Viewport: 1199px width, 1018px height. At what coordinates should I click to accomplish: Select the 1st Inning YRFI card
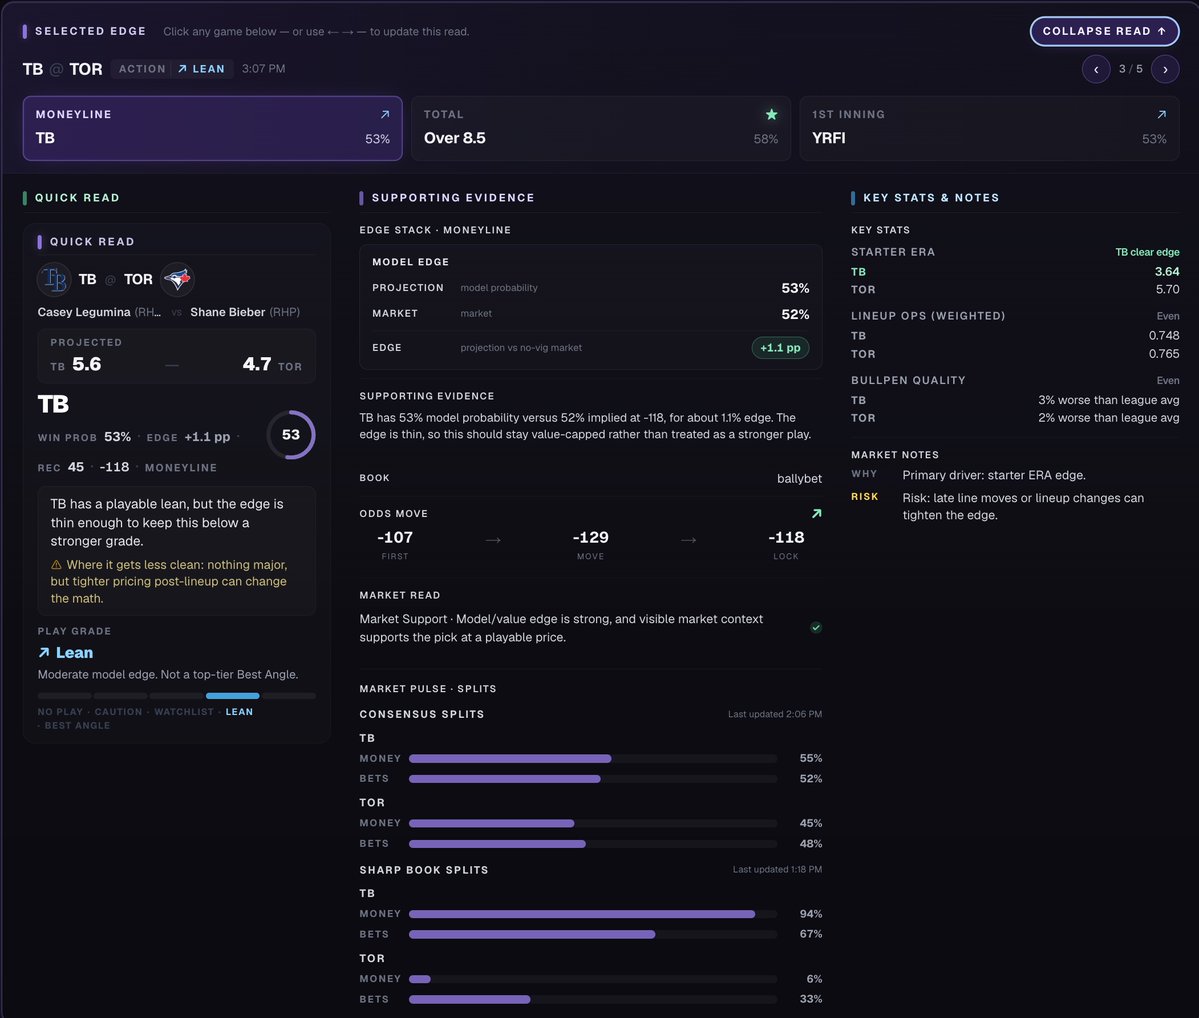click(x=989, y=128)
